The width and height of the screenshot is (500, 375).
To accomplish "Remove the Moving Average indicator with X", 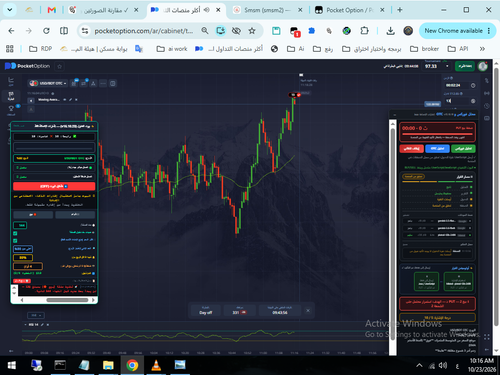I will click(76, 100).
